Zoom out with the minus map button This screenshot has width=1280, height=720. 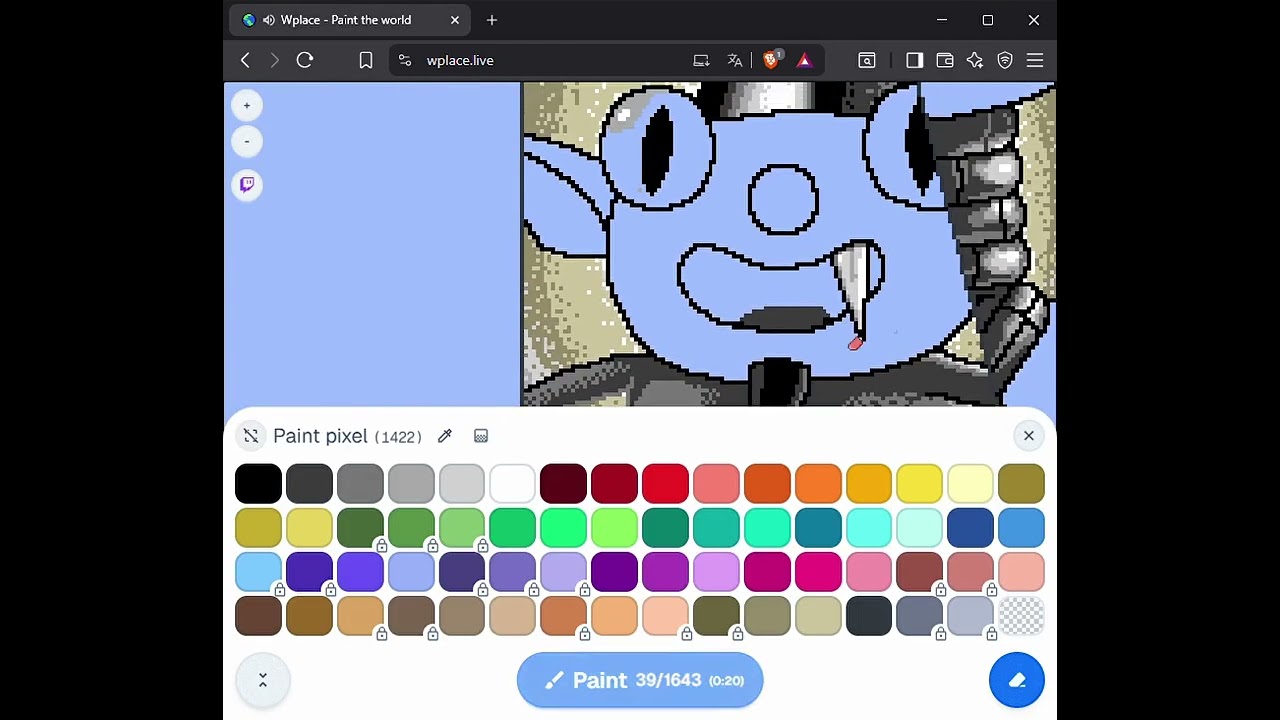[247, 141]
